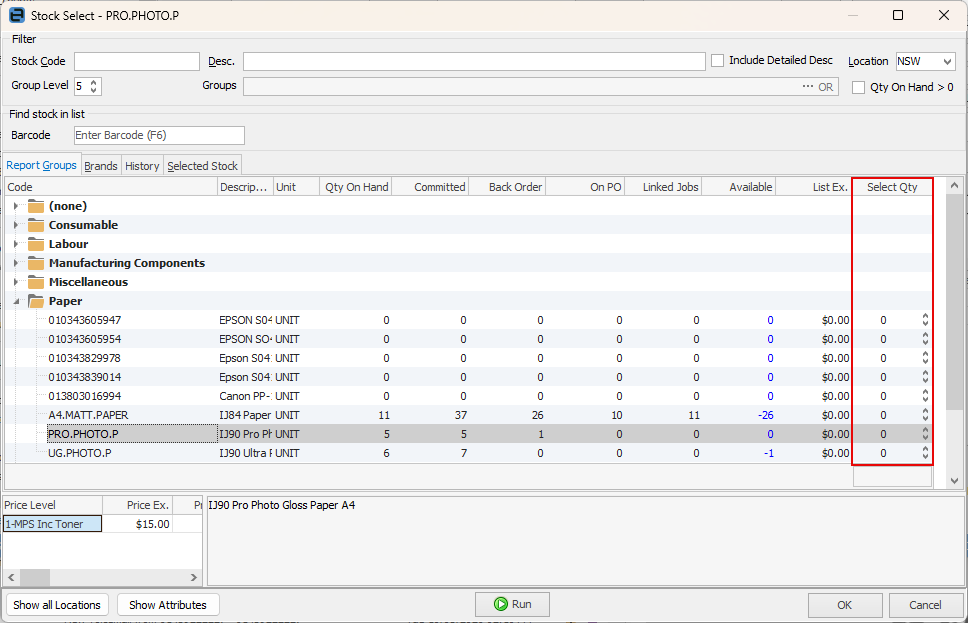
Task: Adjust Select Qty spinner for UG.PHOTO.P
Action: coord(925,453)
